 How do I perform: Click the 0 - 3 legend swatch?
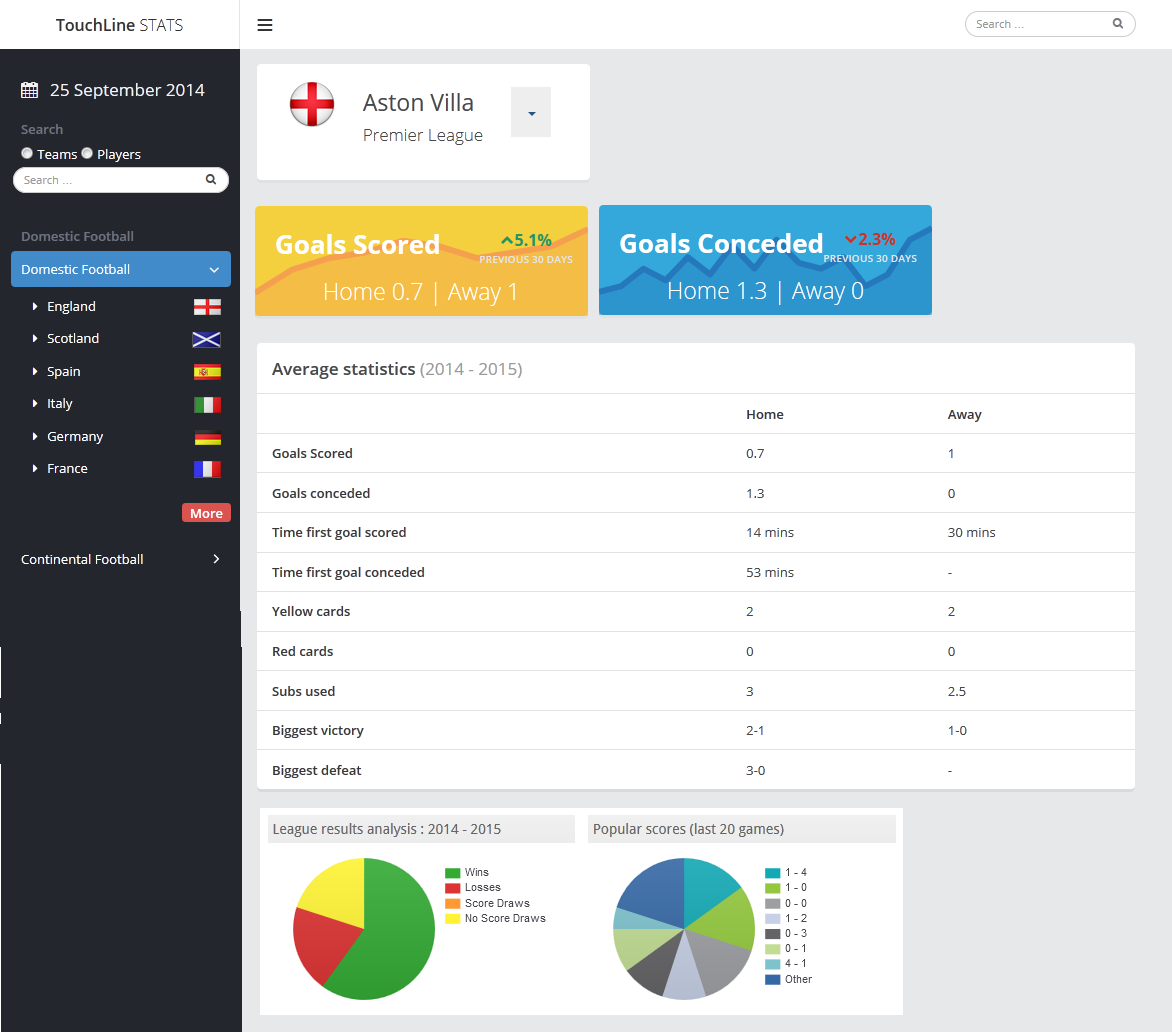click(x=773, y=933)
